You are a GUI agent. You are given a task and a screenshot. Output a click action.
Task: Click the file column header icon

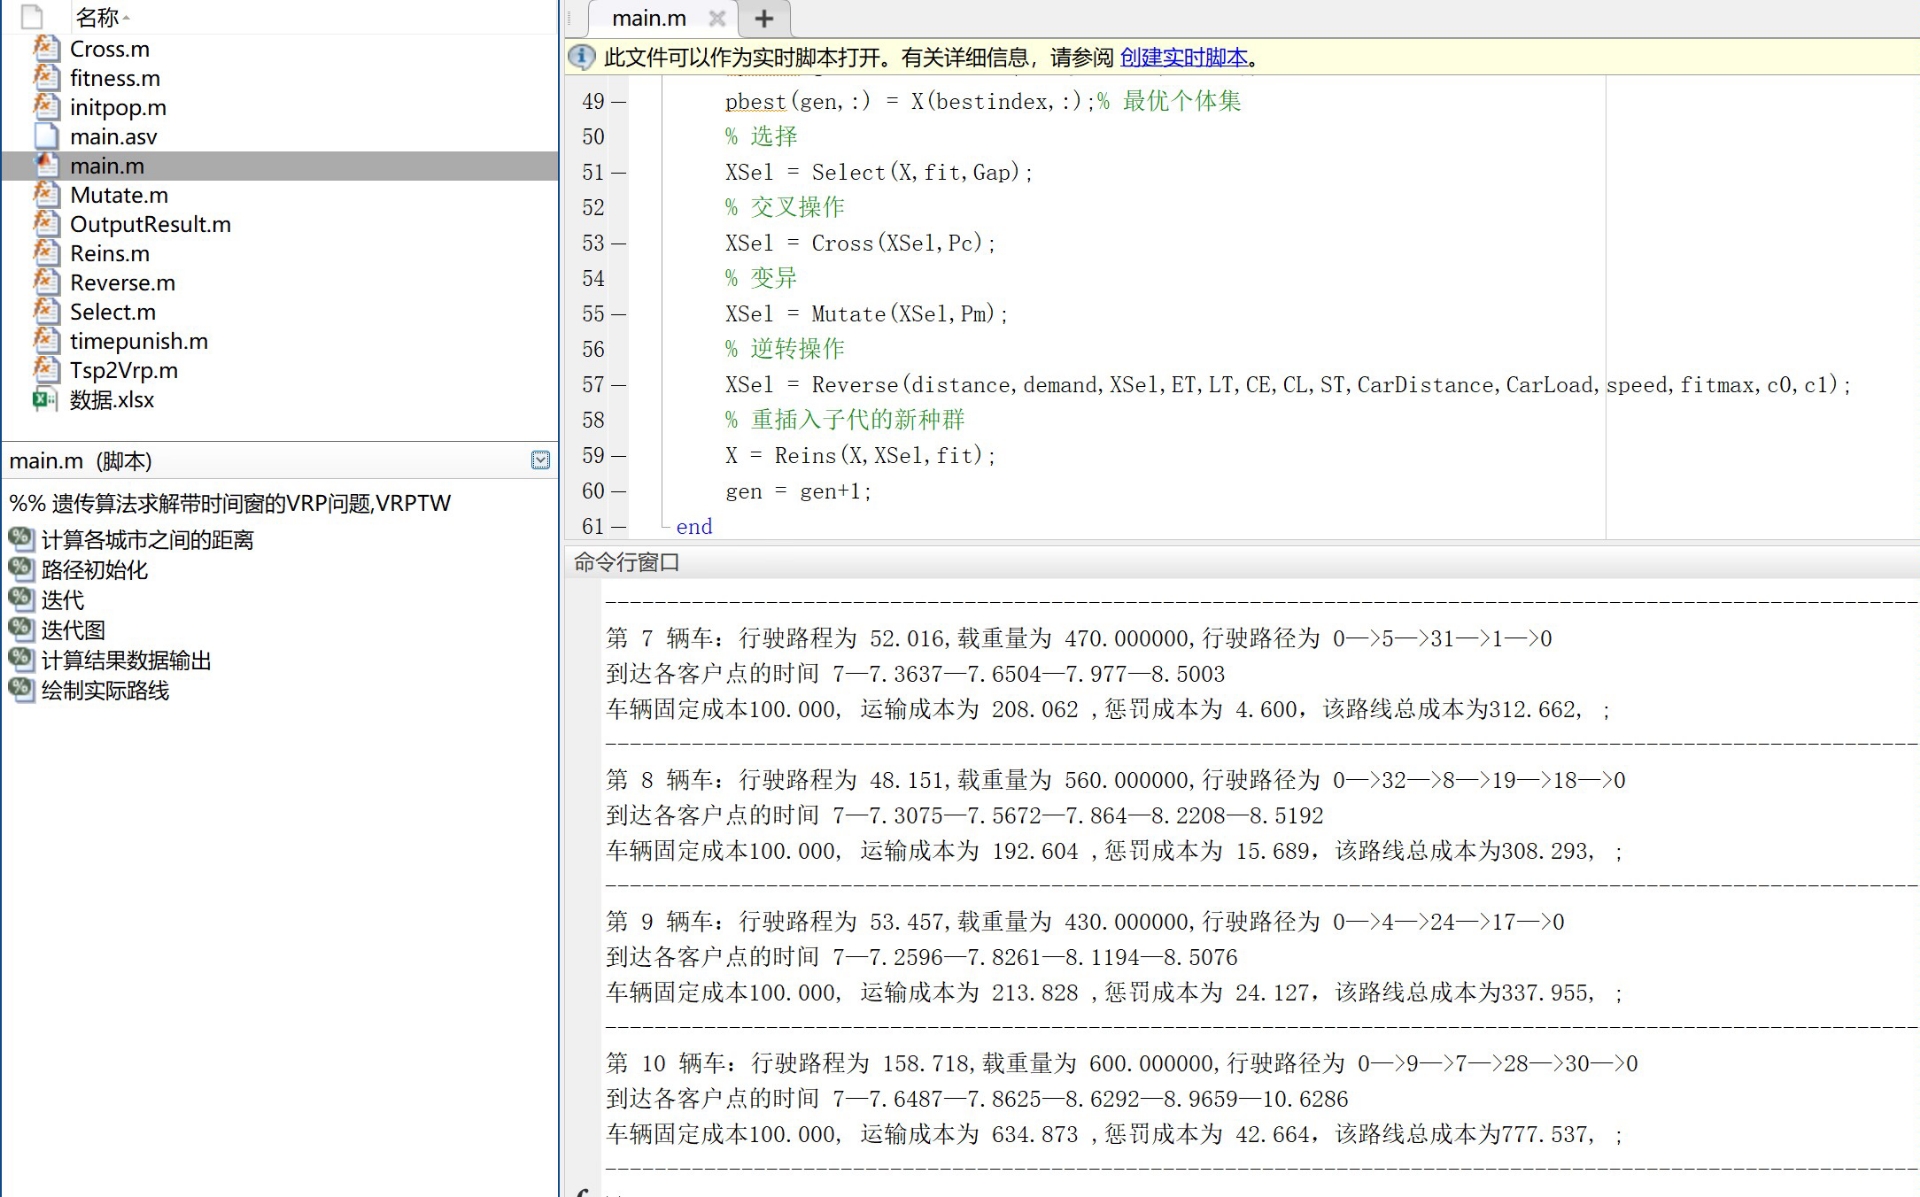click(x=32, y=17)
